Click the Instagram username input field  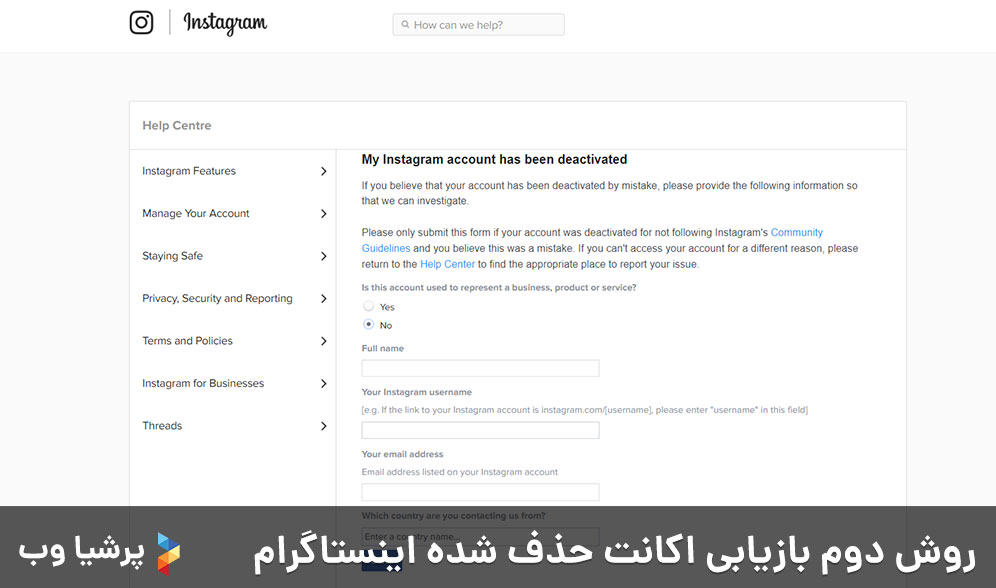[x=479, y=430]
